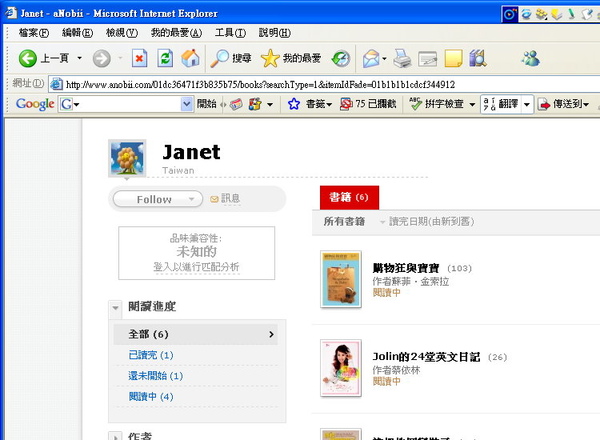Click the envelope message icon near Follow
The height and width of the screenshot is (440, 600).
coord(214,199)
